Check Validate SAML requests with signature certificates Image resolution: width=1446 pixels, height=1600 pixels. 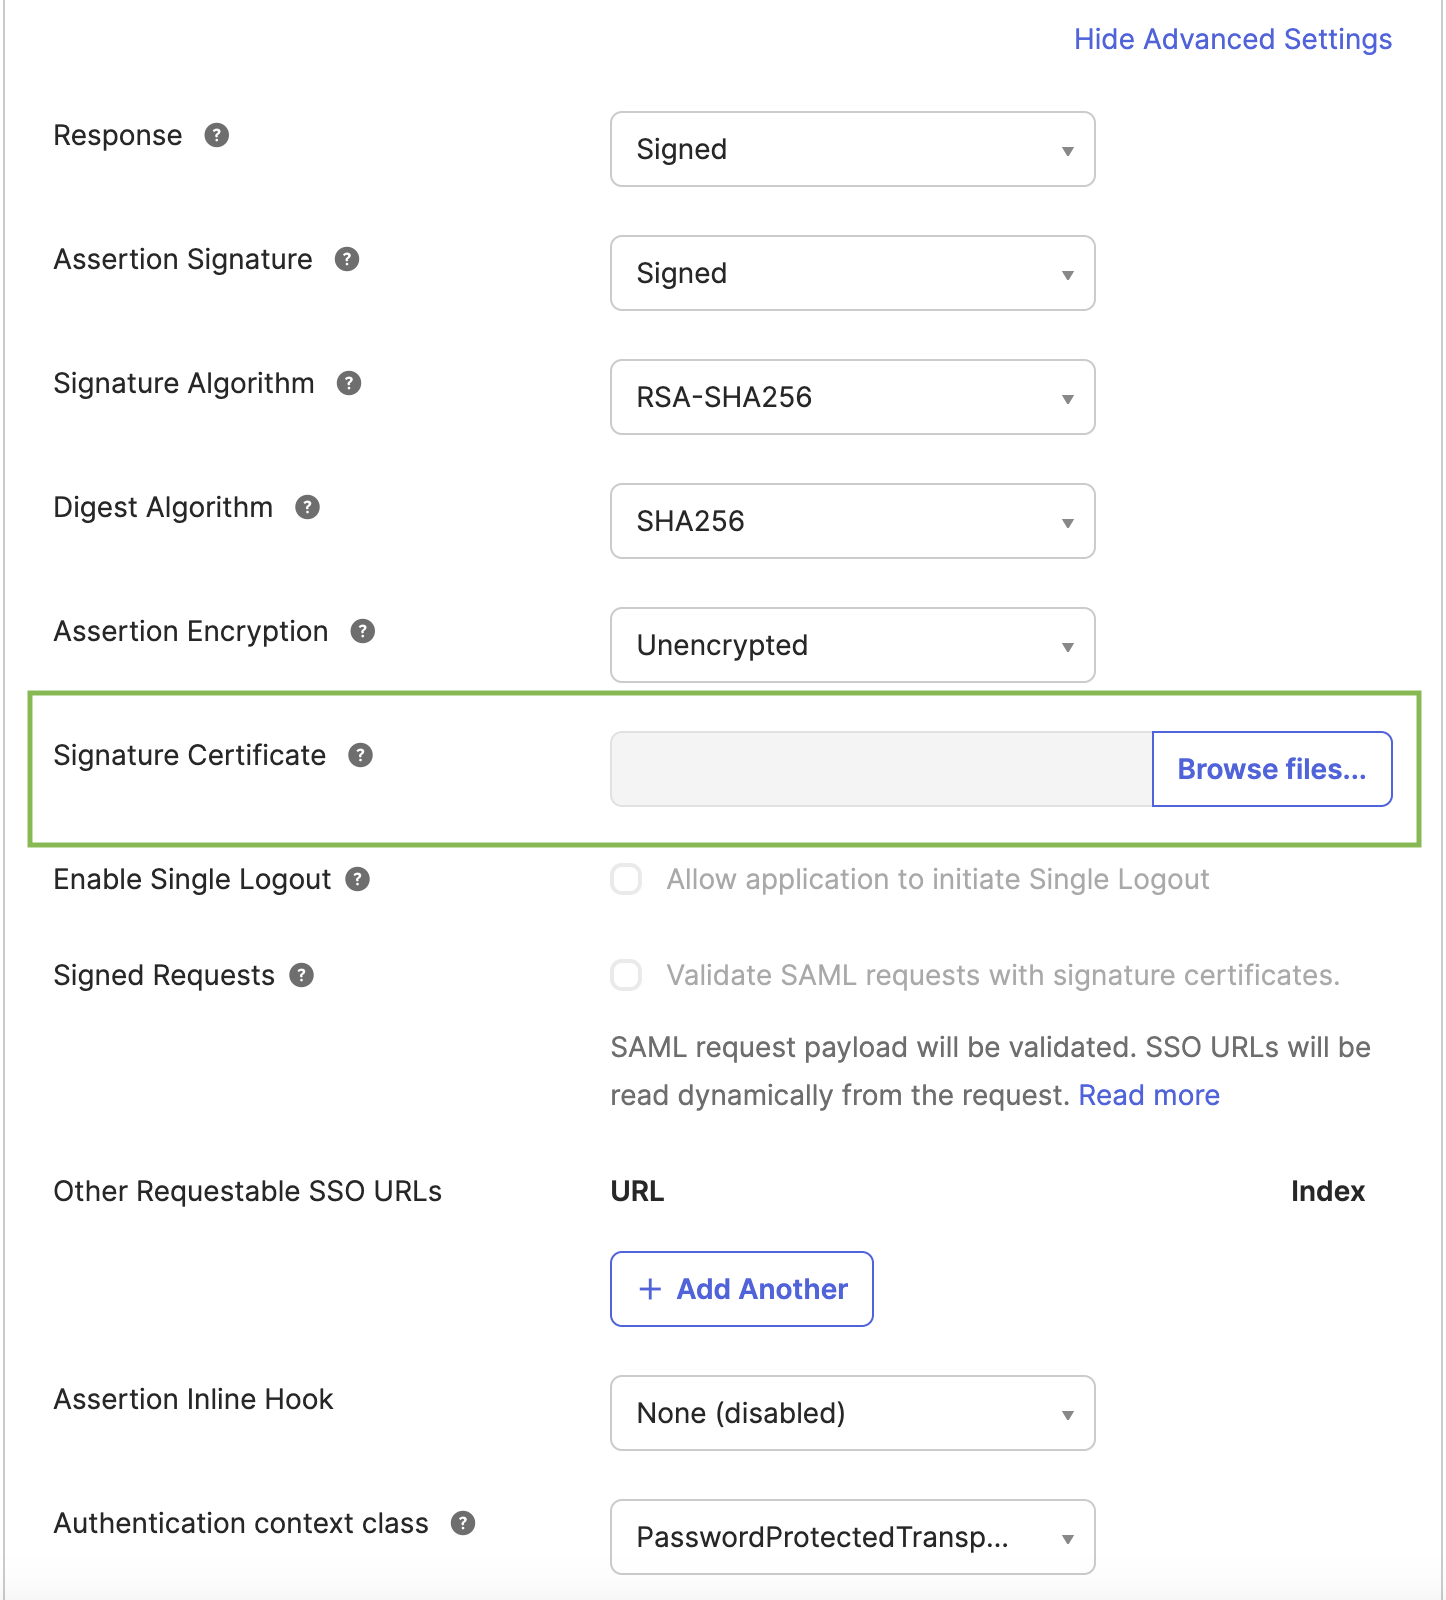(x=626, y=975)
